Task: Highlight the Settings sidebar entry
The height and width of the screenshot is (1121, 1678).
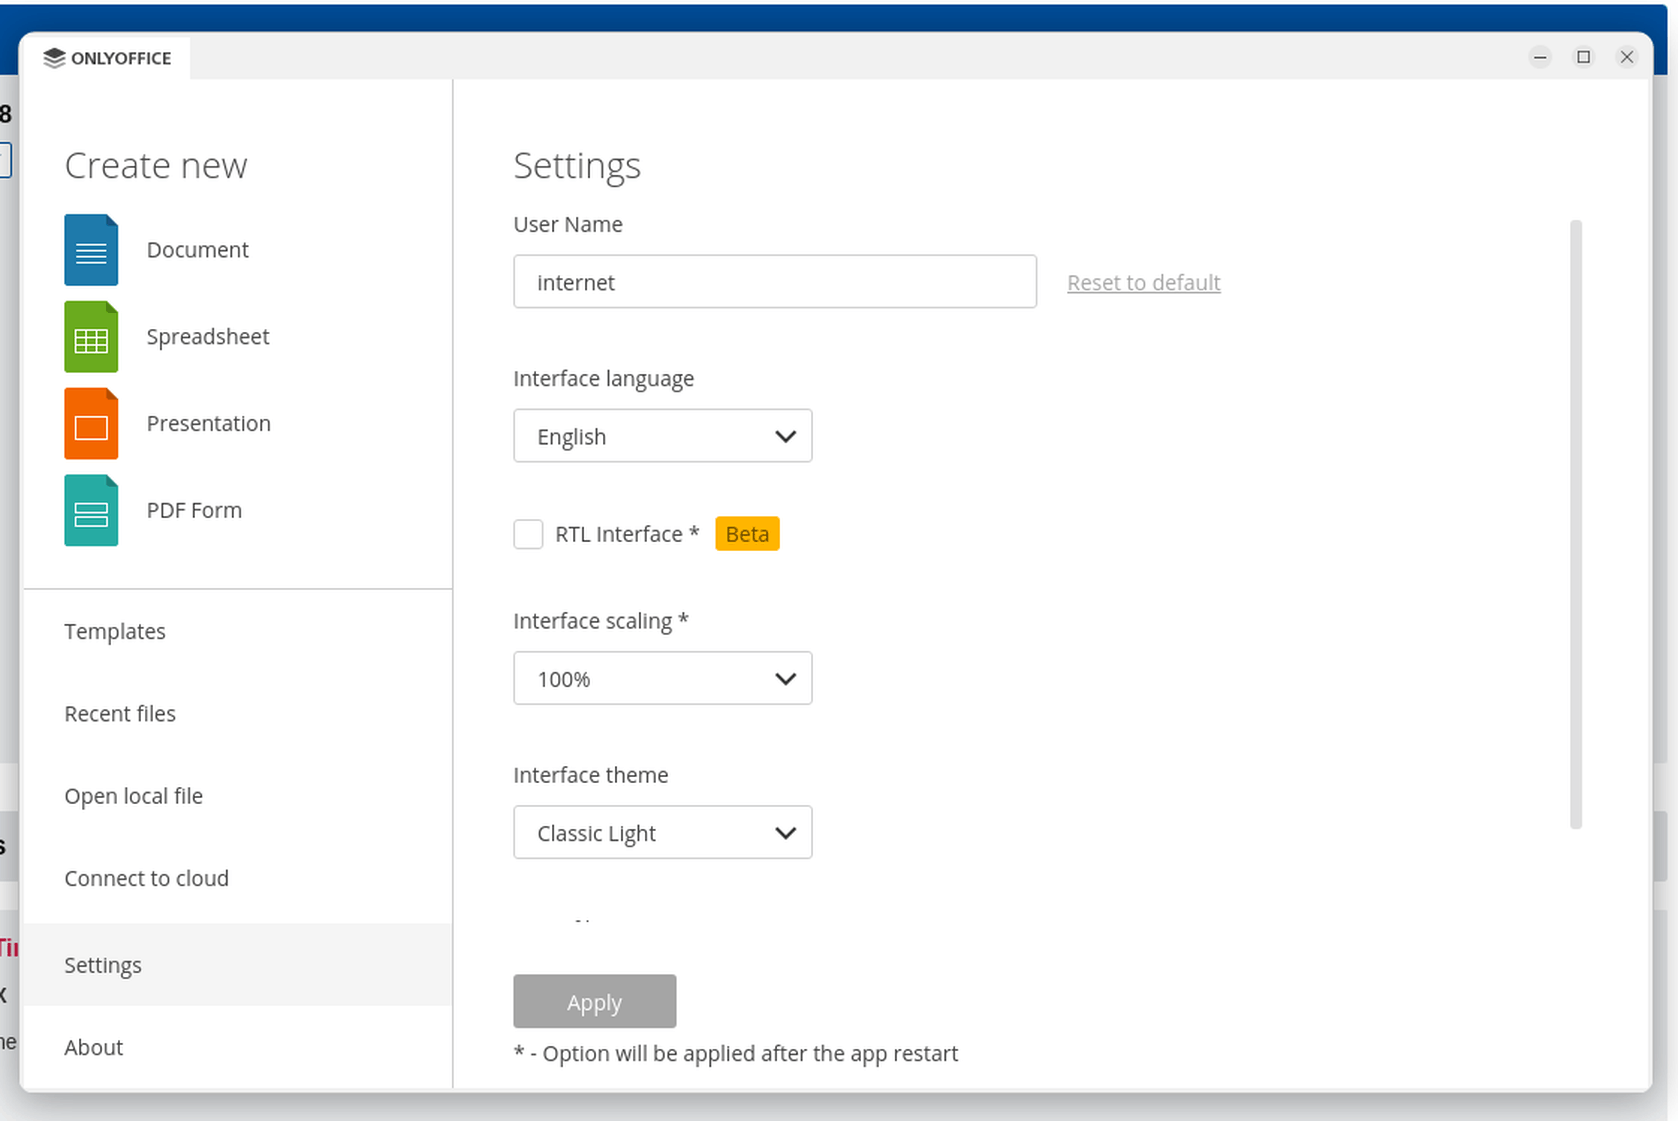Action: (102, 965)
